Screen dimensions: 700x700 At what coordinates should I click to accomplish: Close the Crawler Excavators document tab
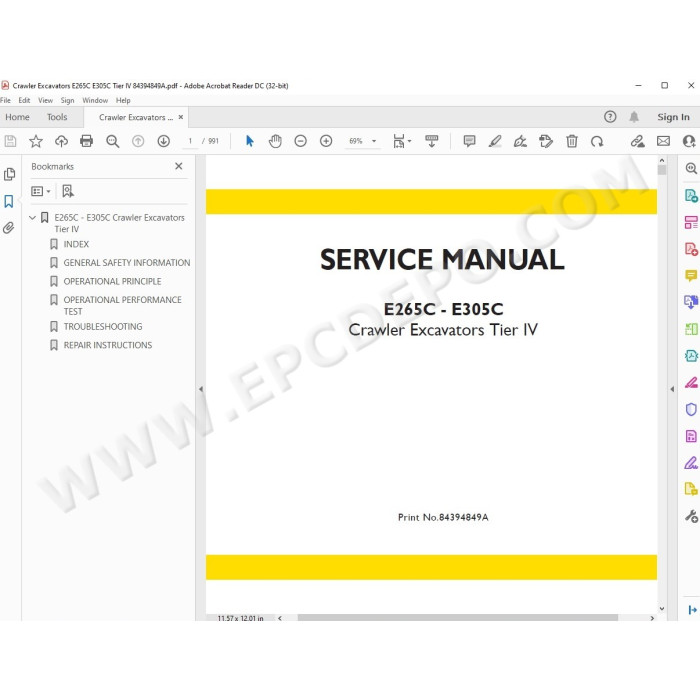click(x=181, y=117)
